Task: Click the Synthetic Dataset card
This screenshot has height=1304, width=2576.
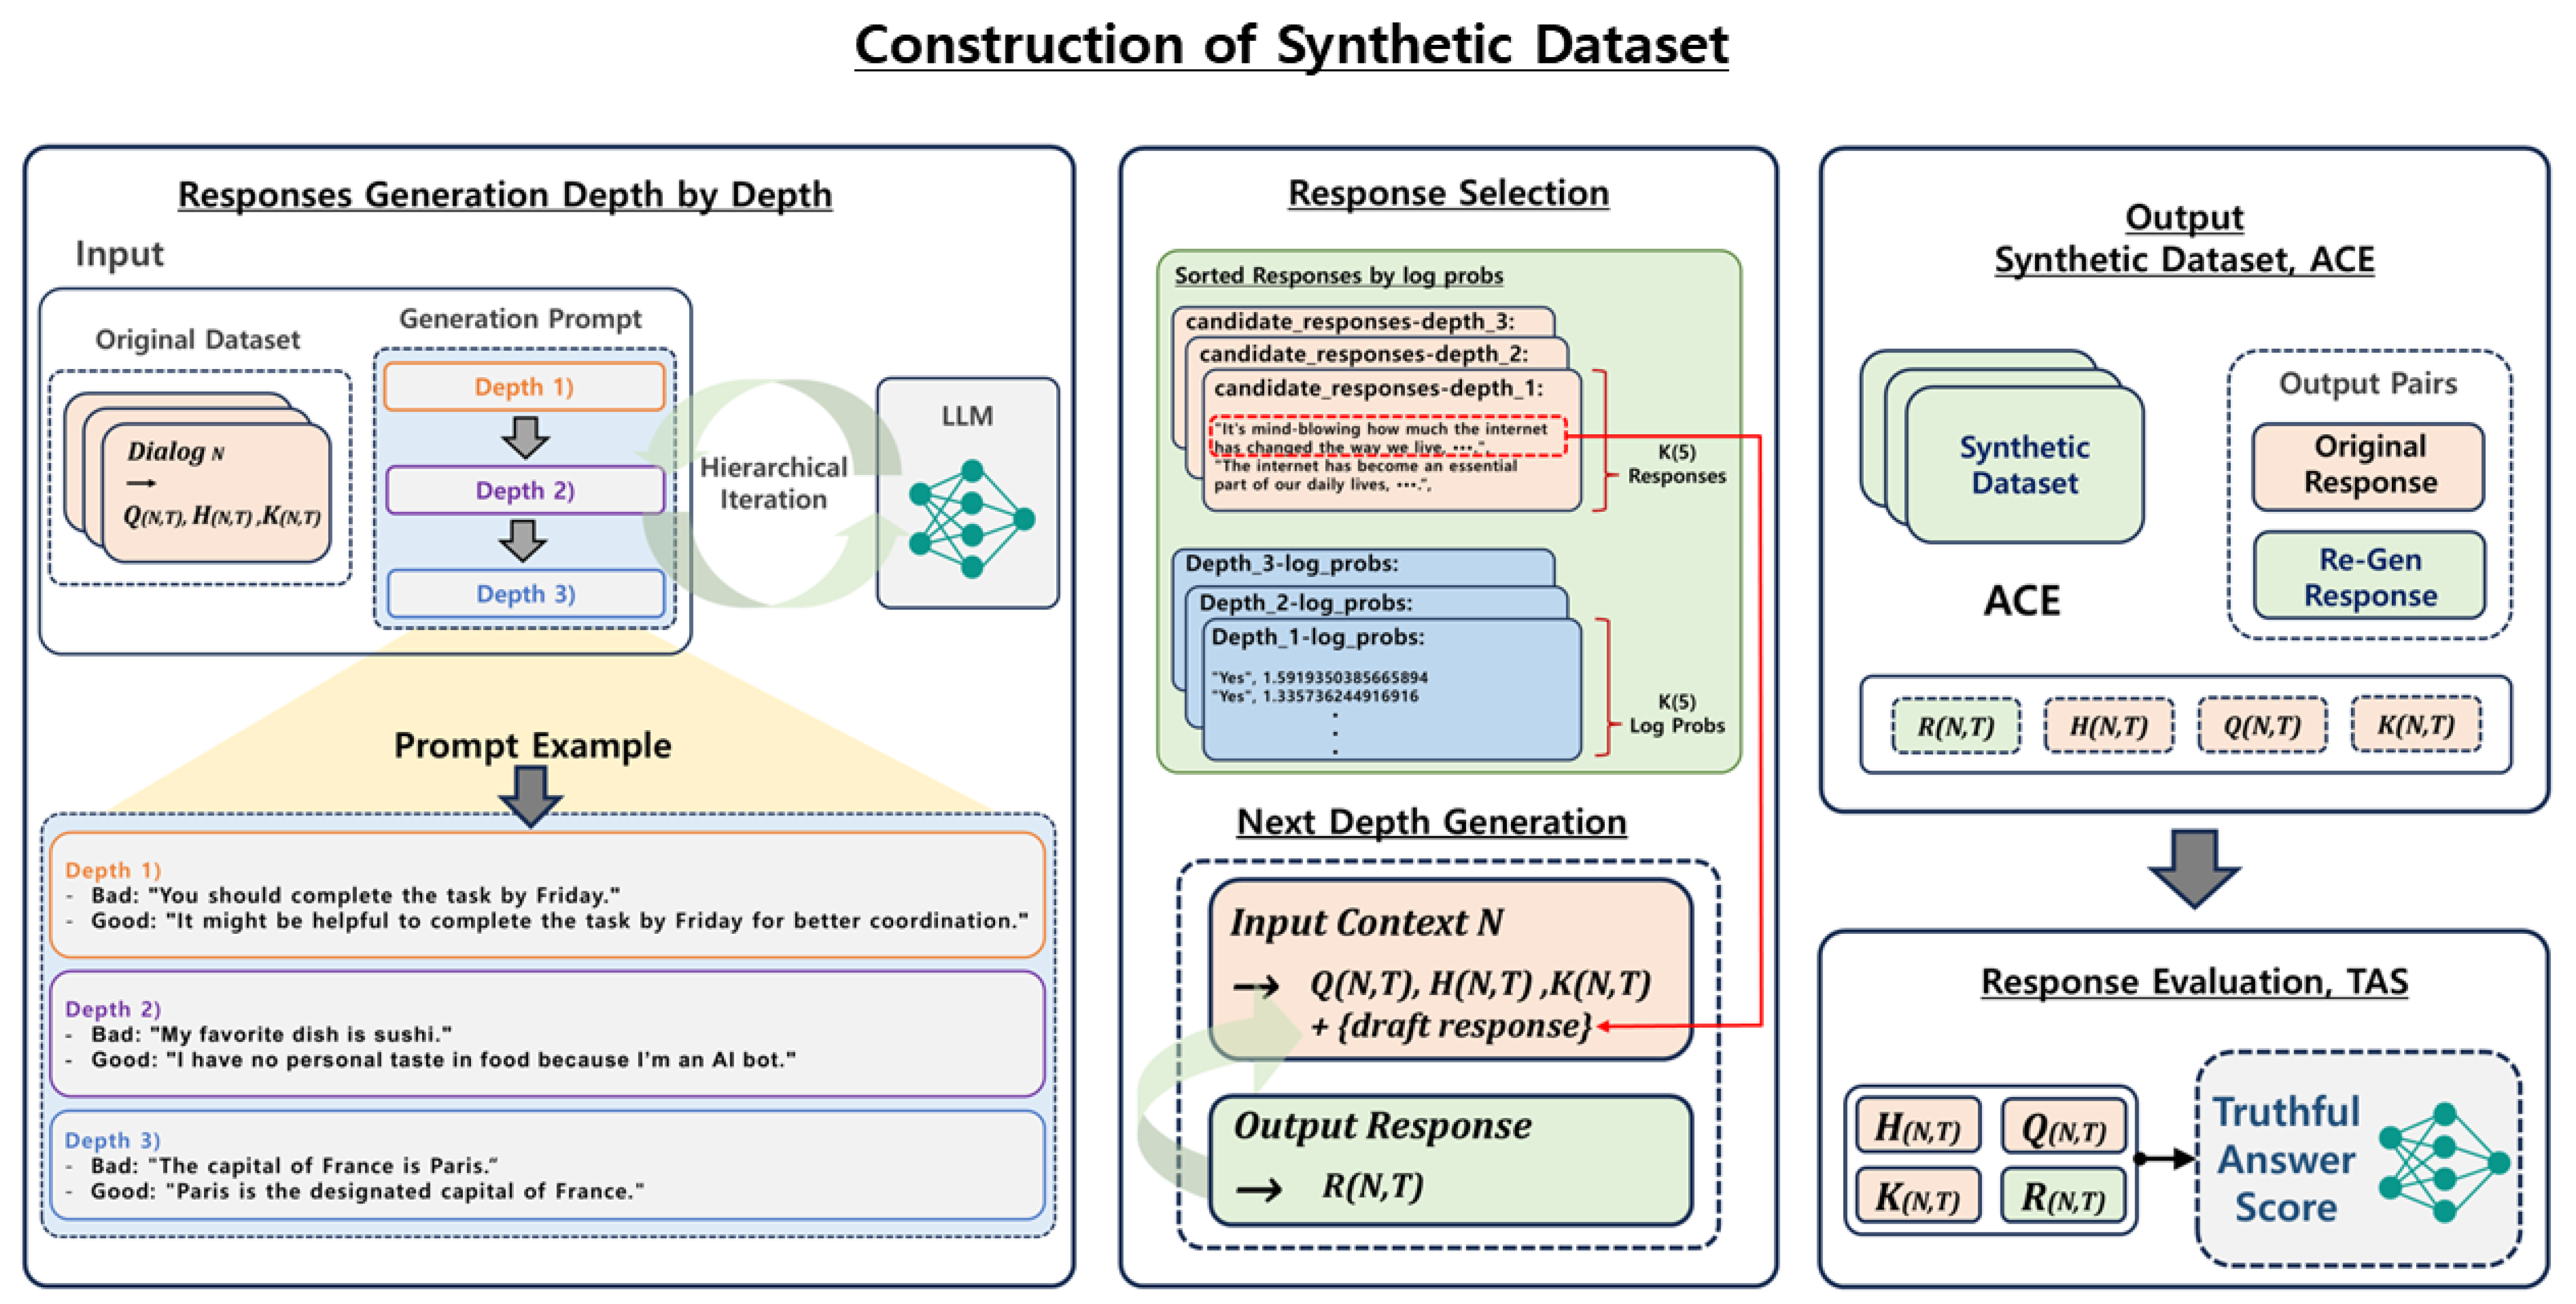Action: (x=2024, y=465)
